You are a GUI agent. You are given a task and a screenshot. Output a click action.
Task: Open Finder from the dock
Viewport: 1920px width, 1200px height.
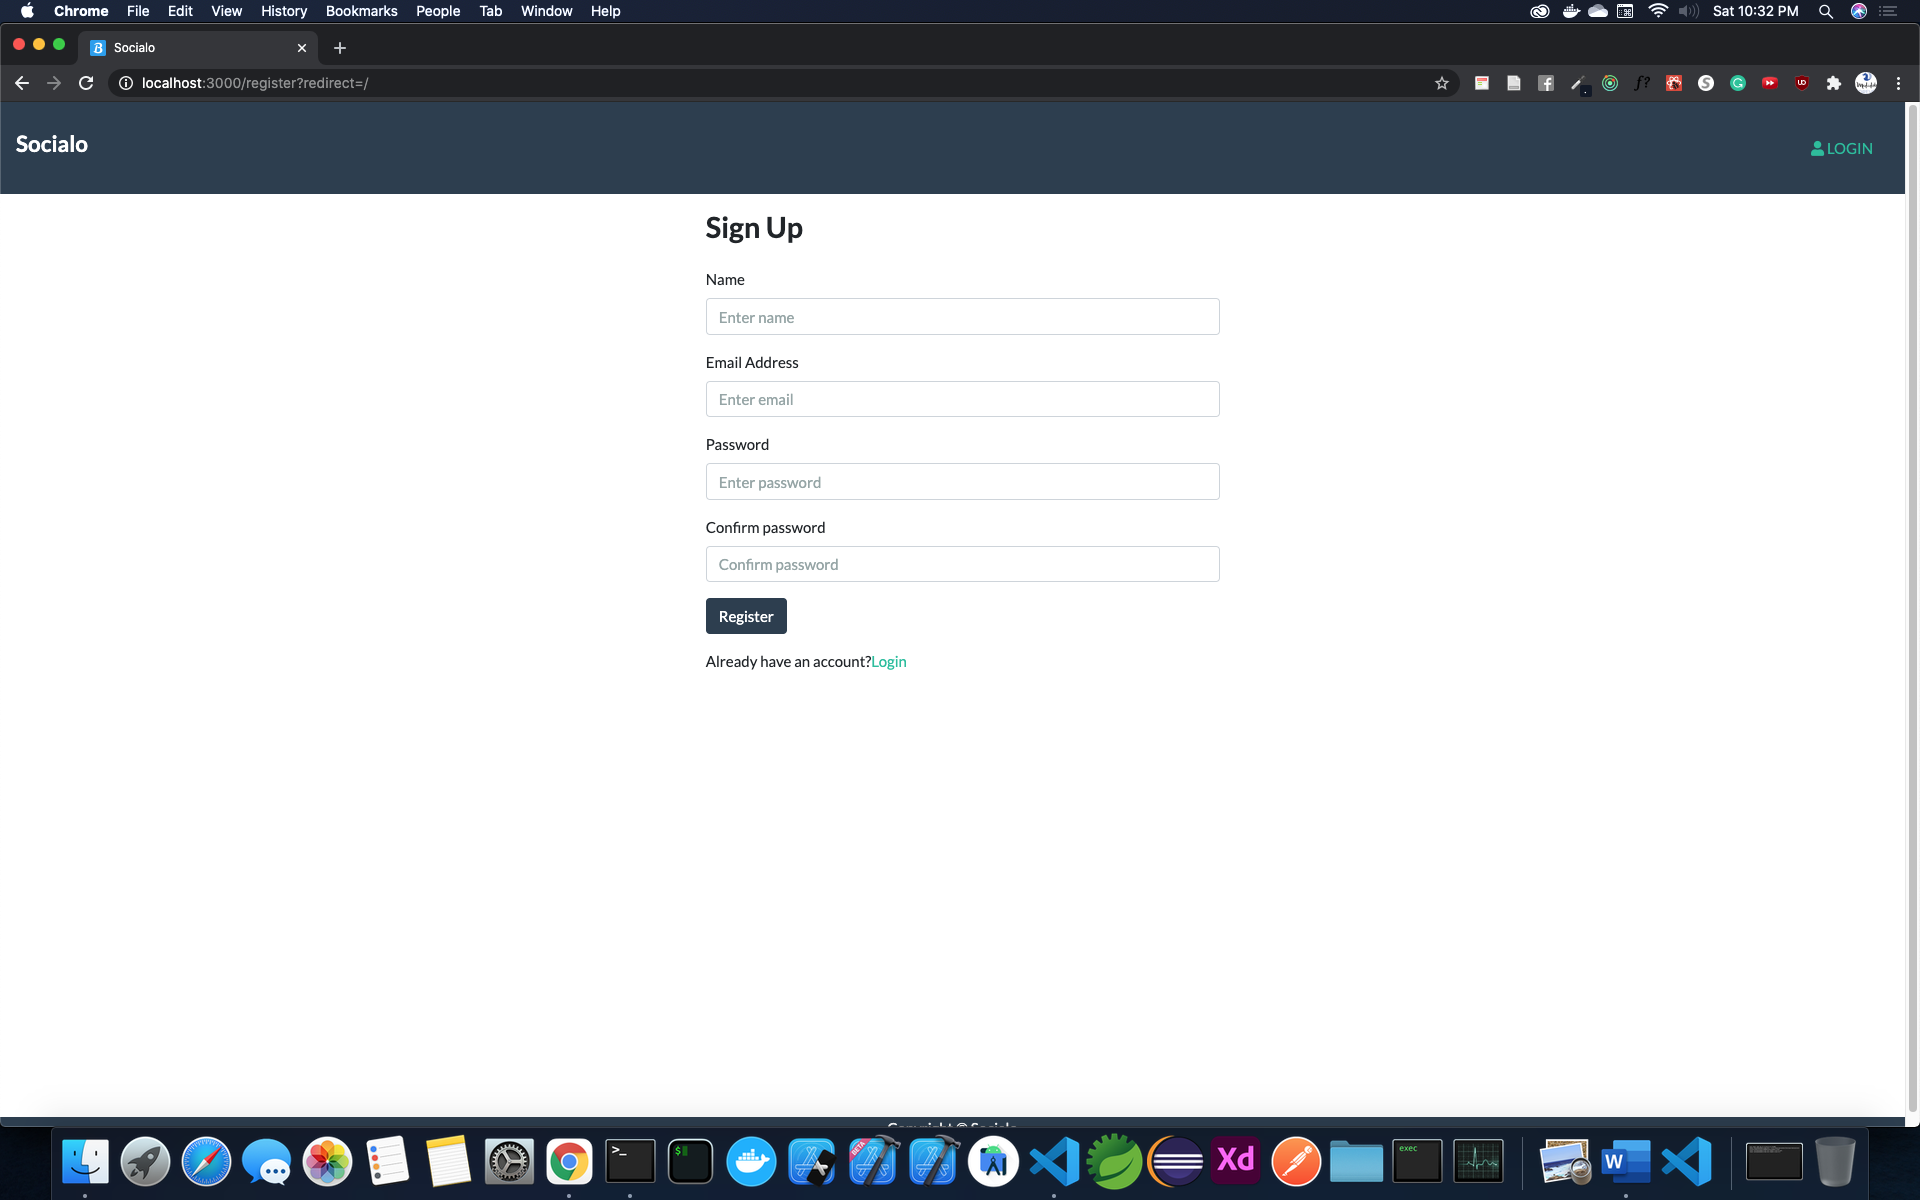pos(85,1162)
